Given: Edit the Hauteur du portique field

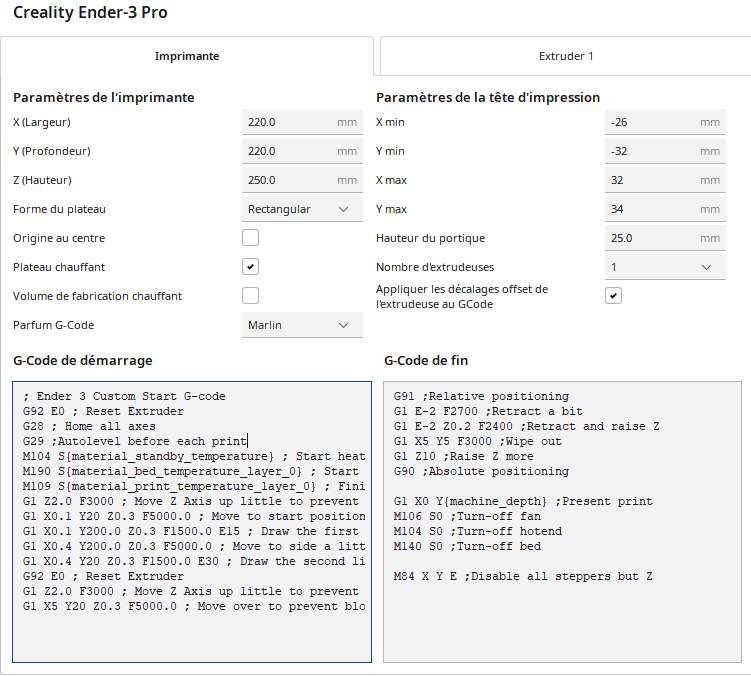Looking at the screenshot, I should [665, 238].
